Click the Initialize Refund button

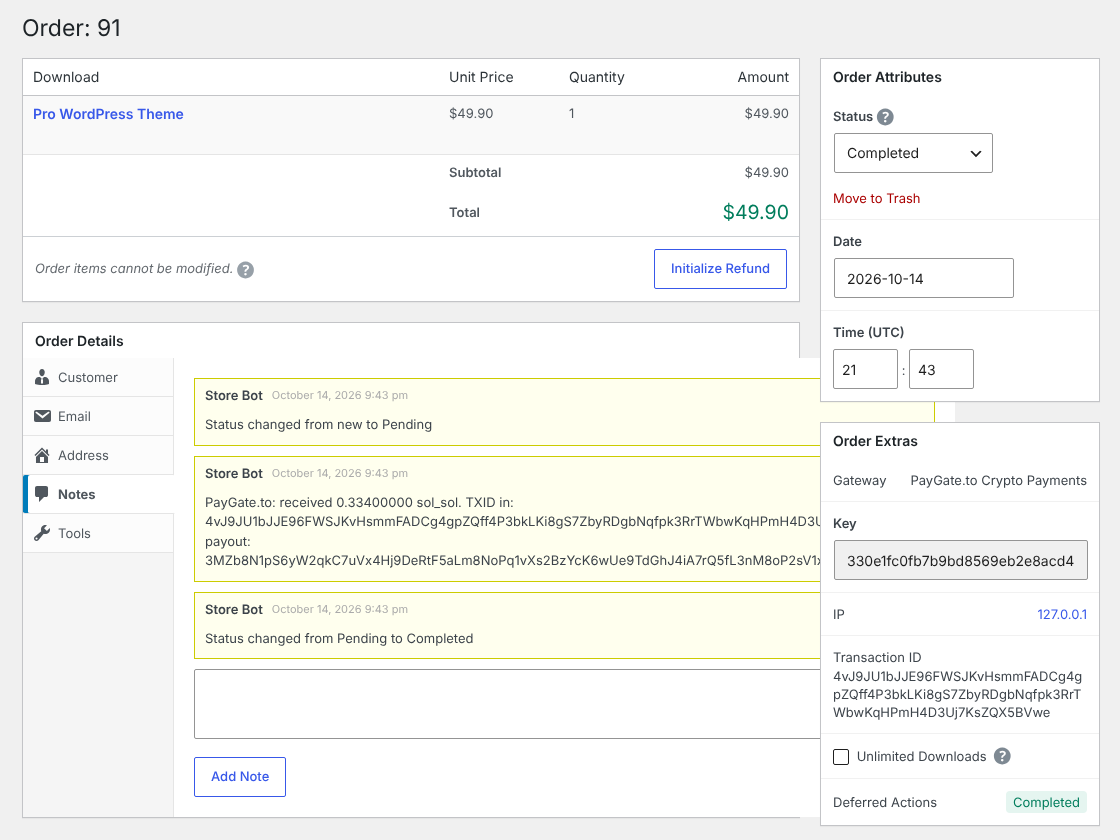pos(720,269)
